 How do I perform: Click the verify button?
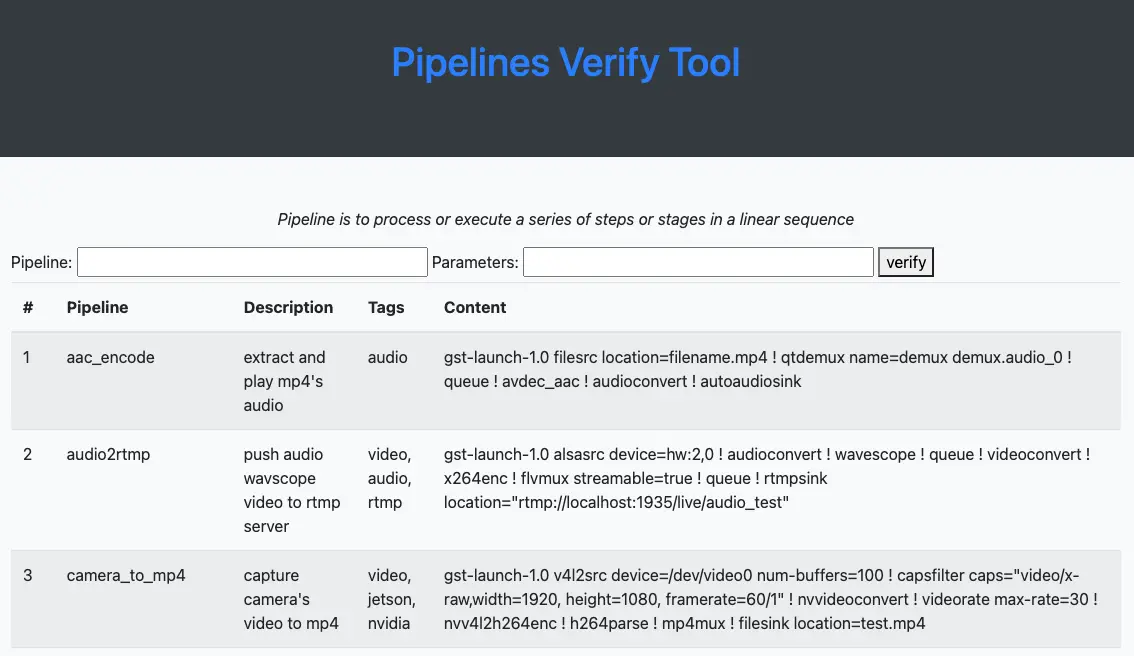click(905, 262)
